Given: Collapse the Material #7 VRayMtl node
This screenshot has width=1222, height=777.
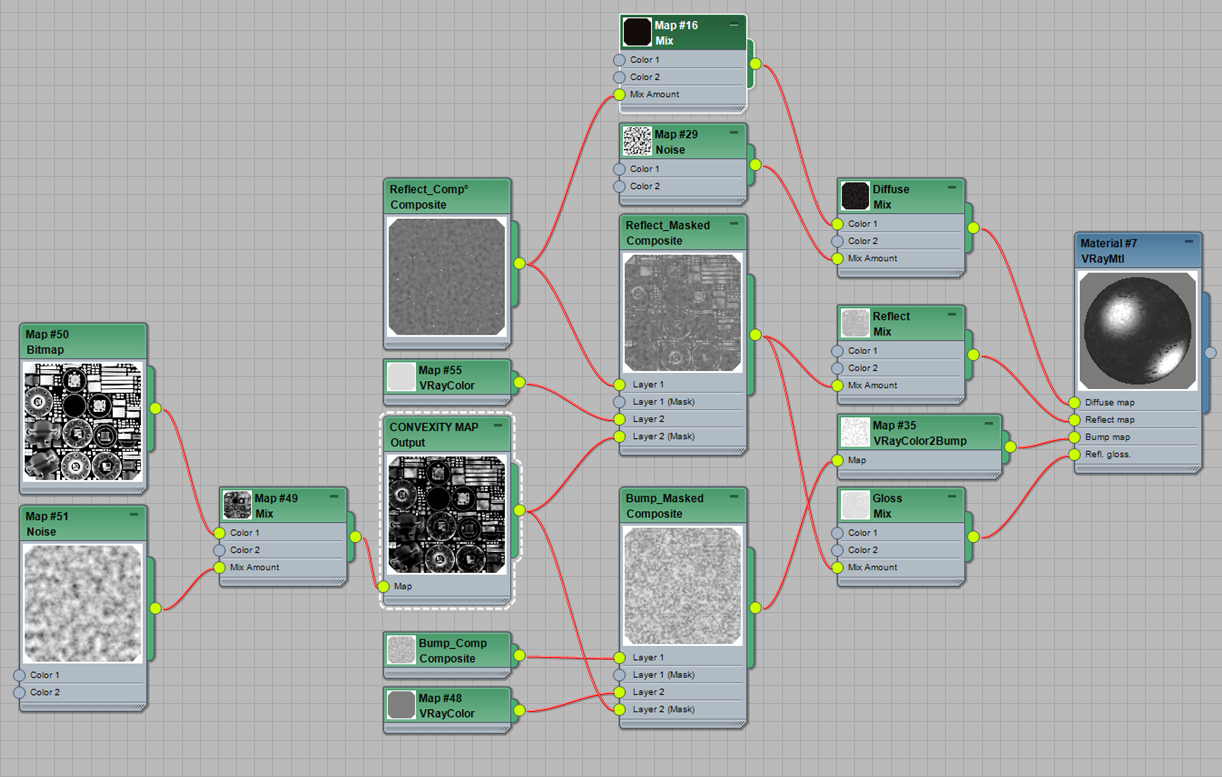Looking at the screenshot, I should click(1191, 242).
